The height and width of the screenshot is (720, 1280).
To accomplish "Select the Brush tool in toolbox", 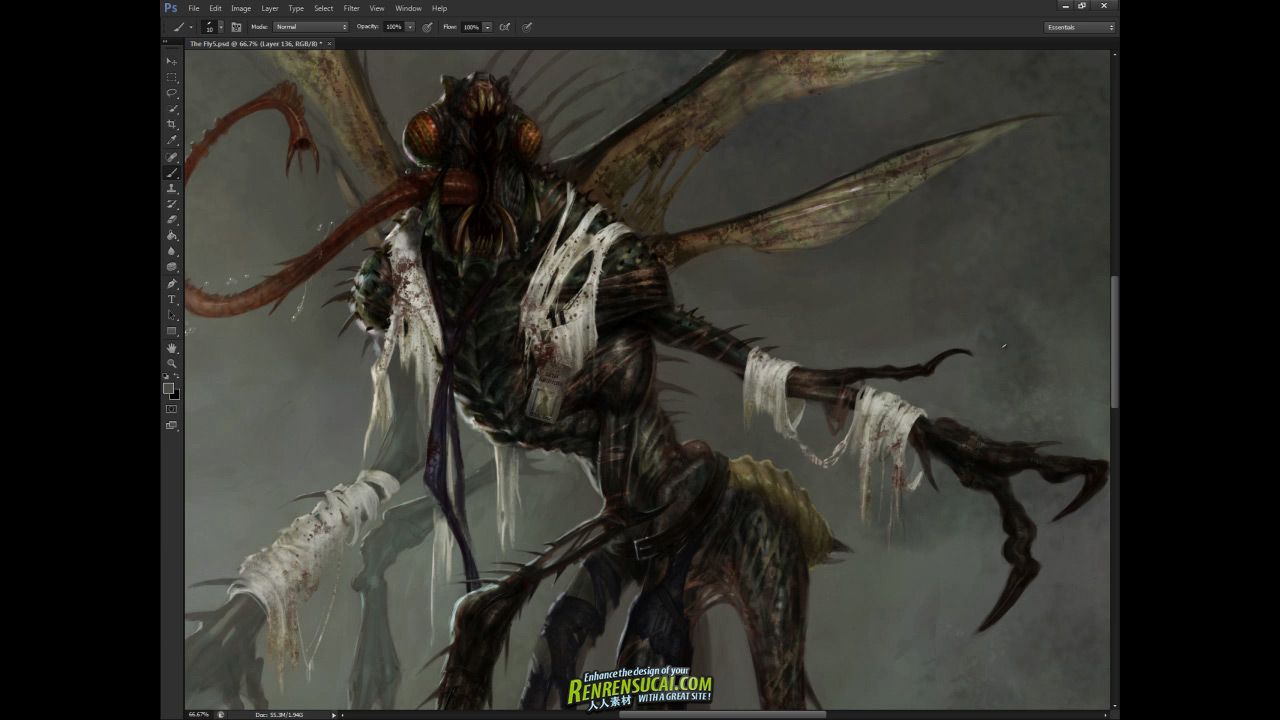I will point(172,173).
